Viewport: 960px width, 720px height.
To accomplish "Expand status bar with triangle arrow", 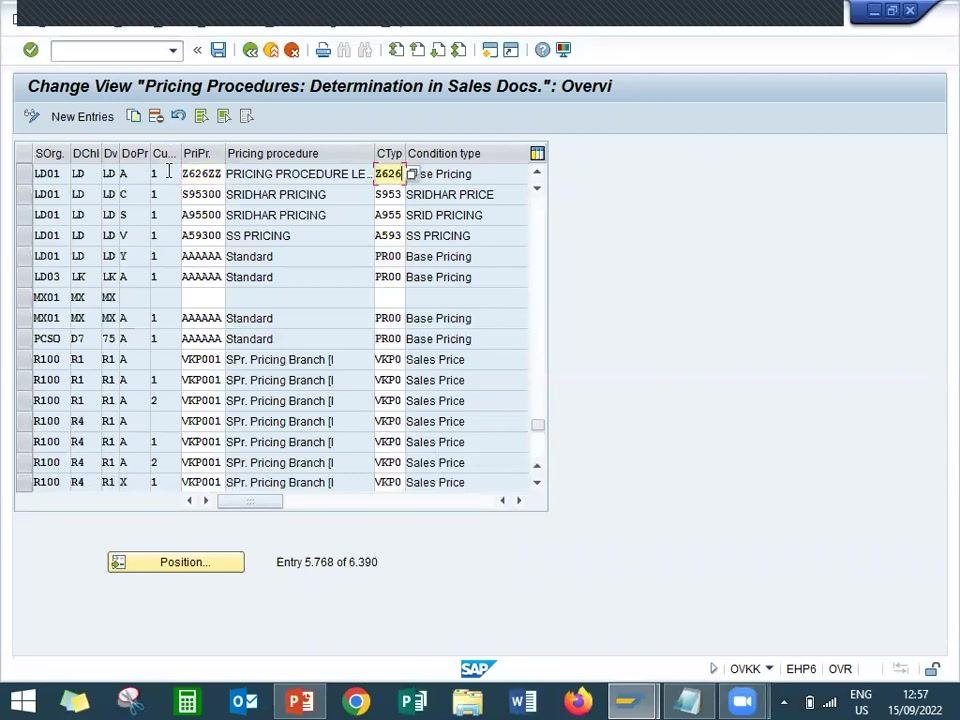I will pos(713,669).
